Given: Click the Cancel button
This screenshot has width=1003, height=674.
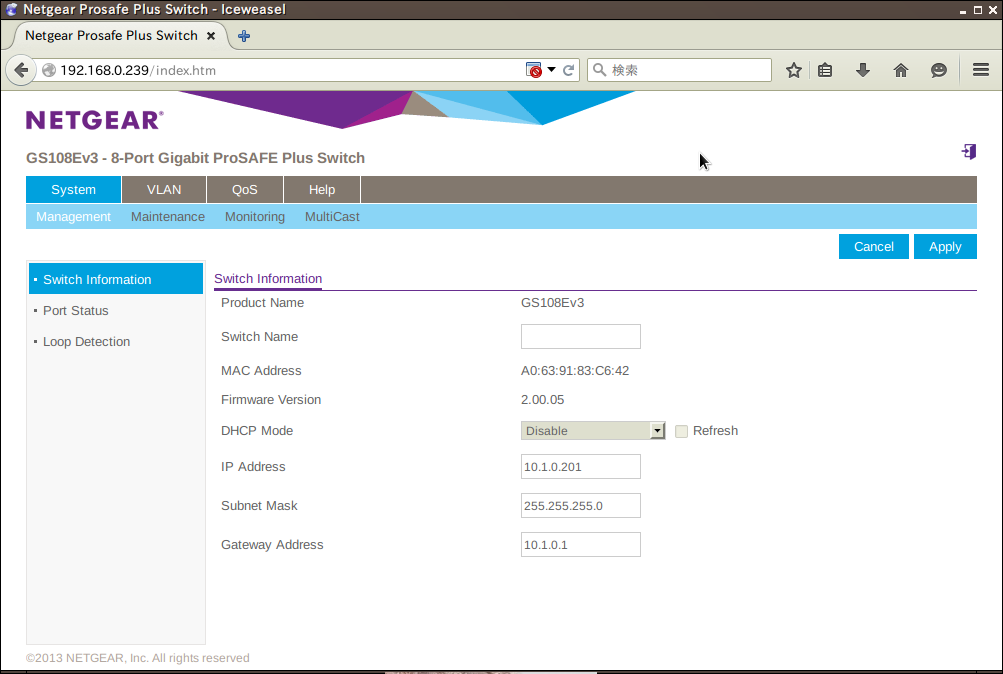Looking at the screenshot, I should point(874,247).
